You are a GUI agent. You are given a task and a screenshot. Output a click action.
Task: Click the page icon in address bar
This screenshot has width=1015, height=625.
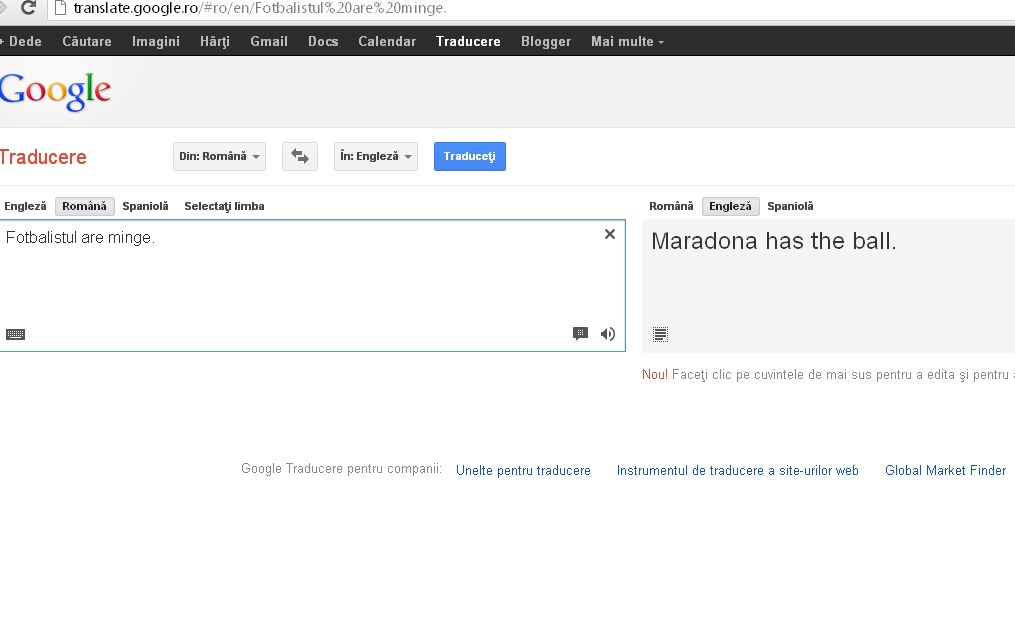point(60,8)
